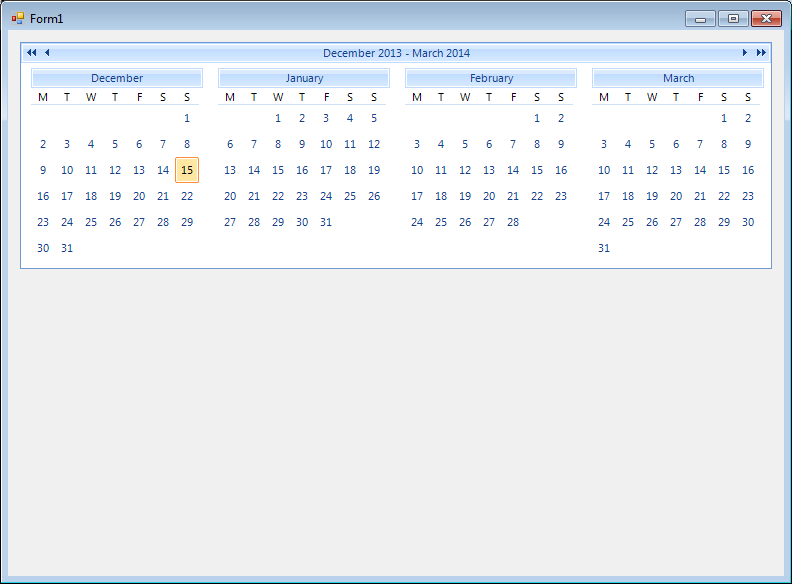Maximize the Form1 window
This screenshot has width=794, height=585.
[733, 19]
